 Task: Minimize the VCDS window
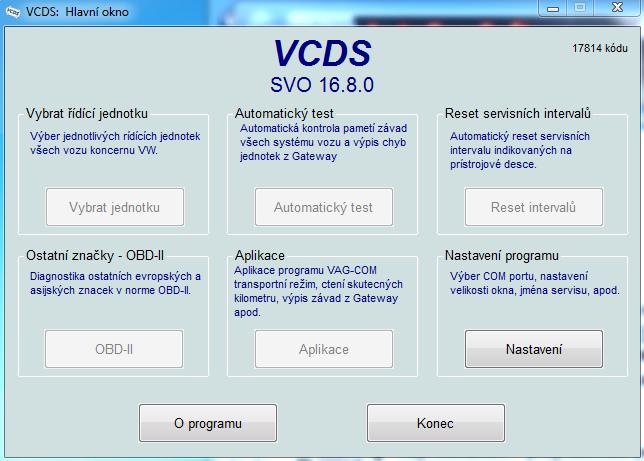point(553,8)
